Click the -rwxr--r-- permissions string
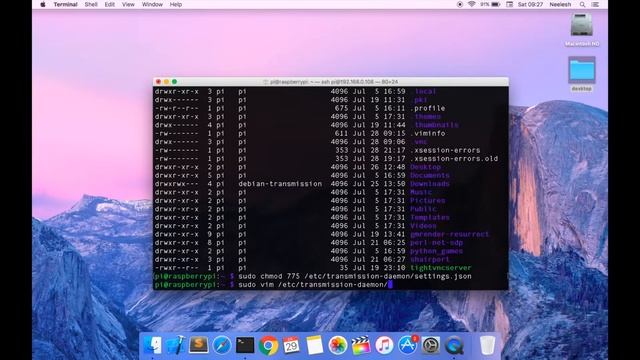Image resolution: width=640 pixels, height=360 pixels. coord(177,268)
